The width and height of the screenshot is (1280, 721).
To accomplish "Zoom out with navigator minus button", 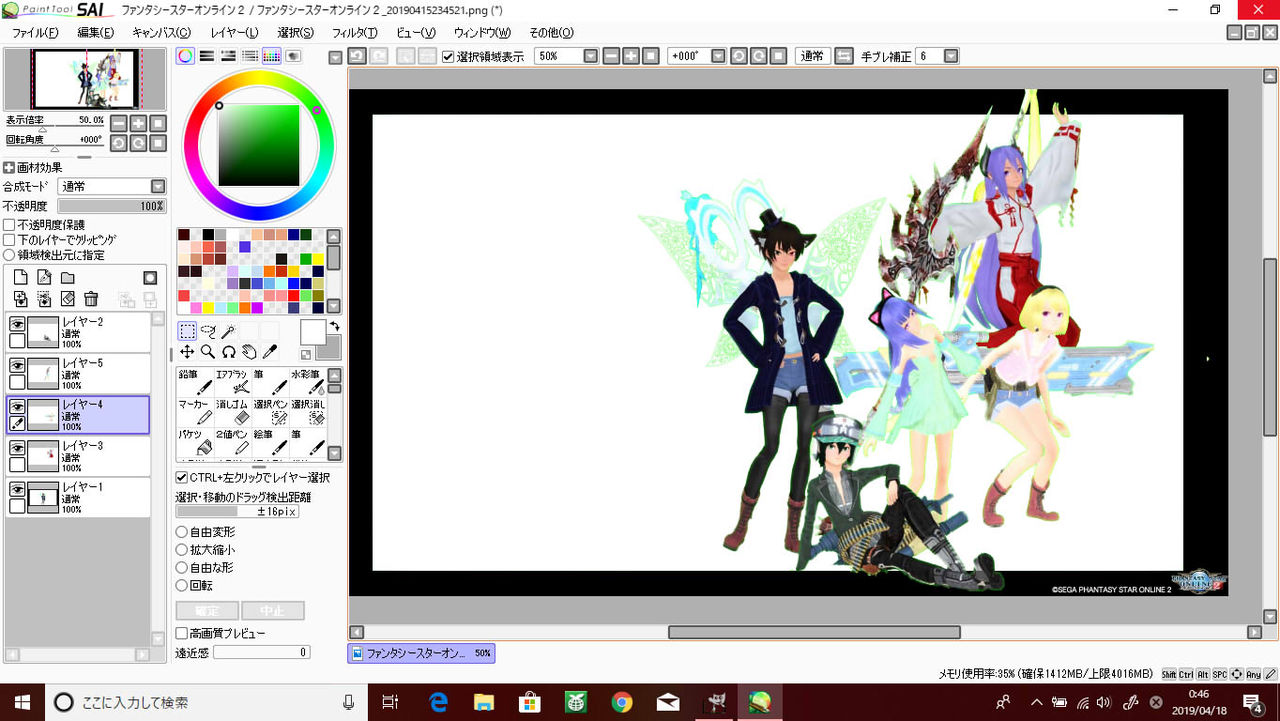I will point(119,123).
